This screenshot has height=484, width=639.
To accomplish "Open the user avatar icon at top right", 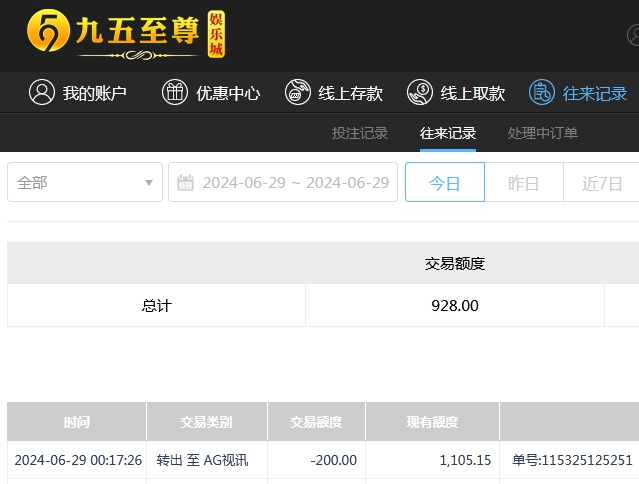I will click(633, 35).
